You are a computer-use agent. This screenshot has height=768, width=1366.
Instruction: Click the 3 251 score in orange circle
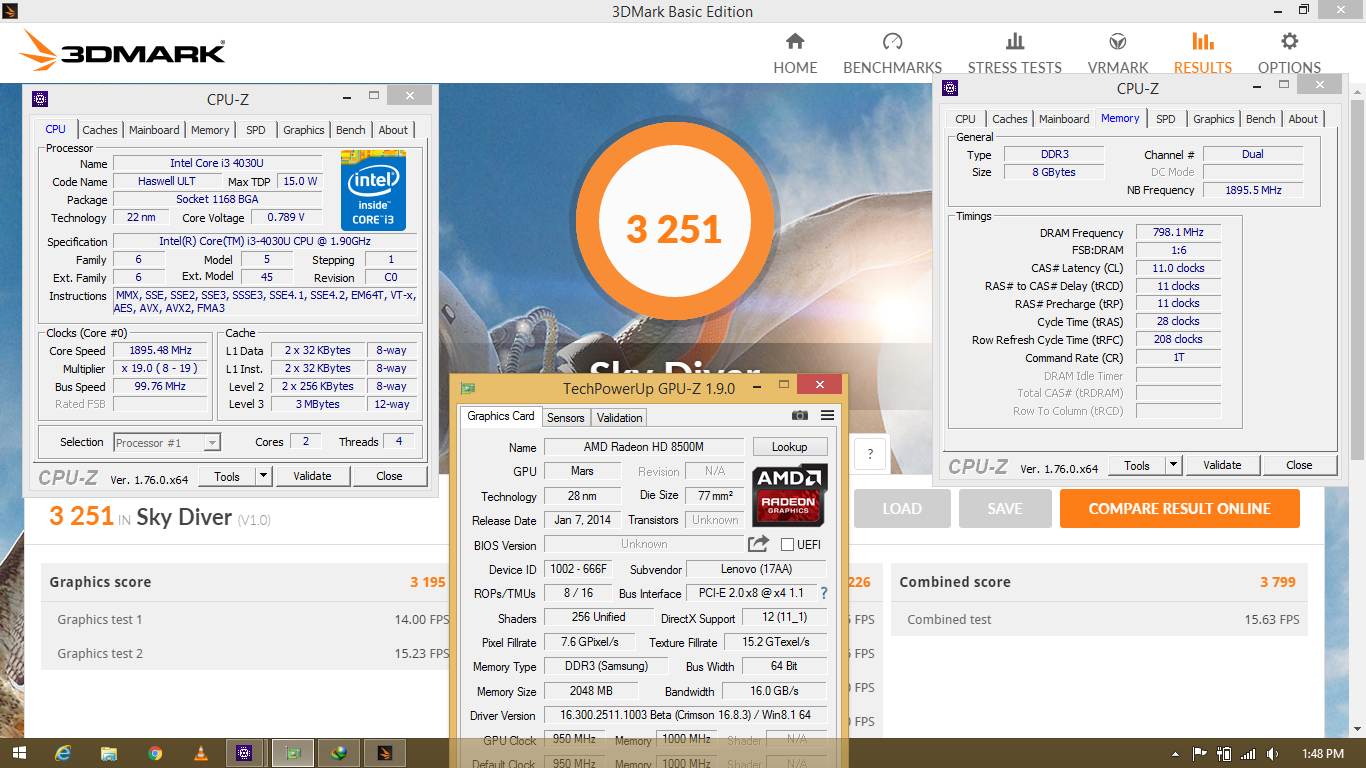coord(674,229)
